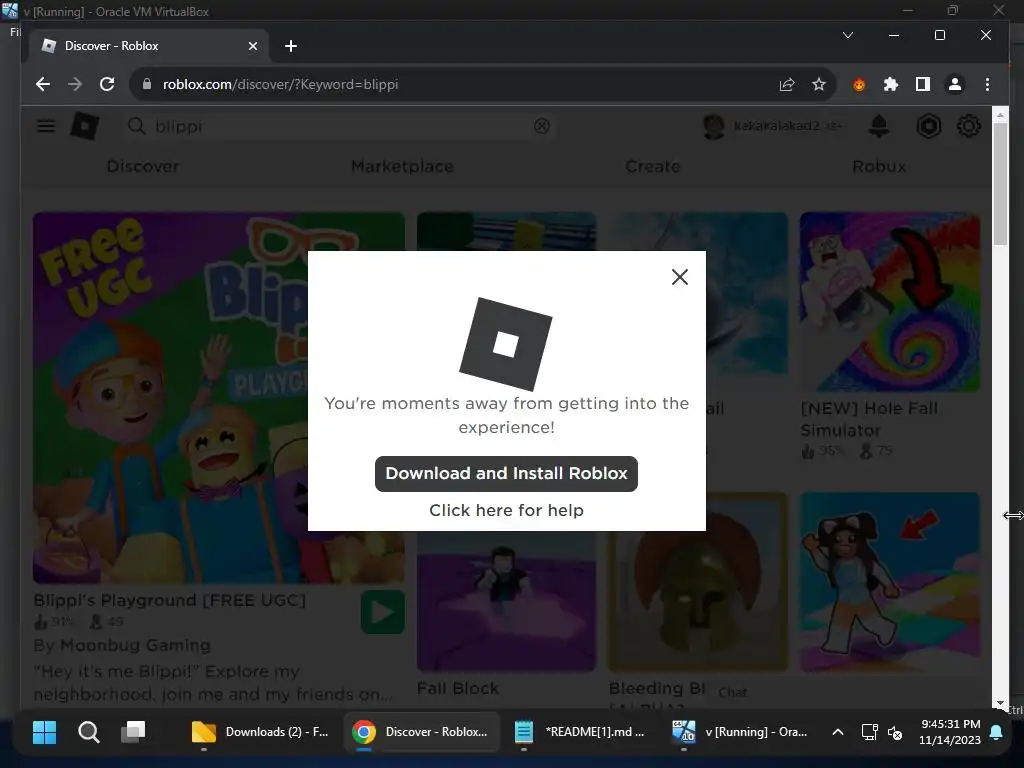Click the browser forward arrow
This screenshot has width=1024, height=768.
pos(75,84)
